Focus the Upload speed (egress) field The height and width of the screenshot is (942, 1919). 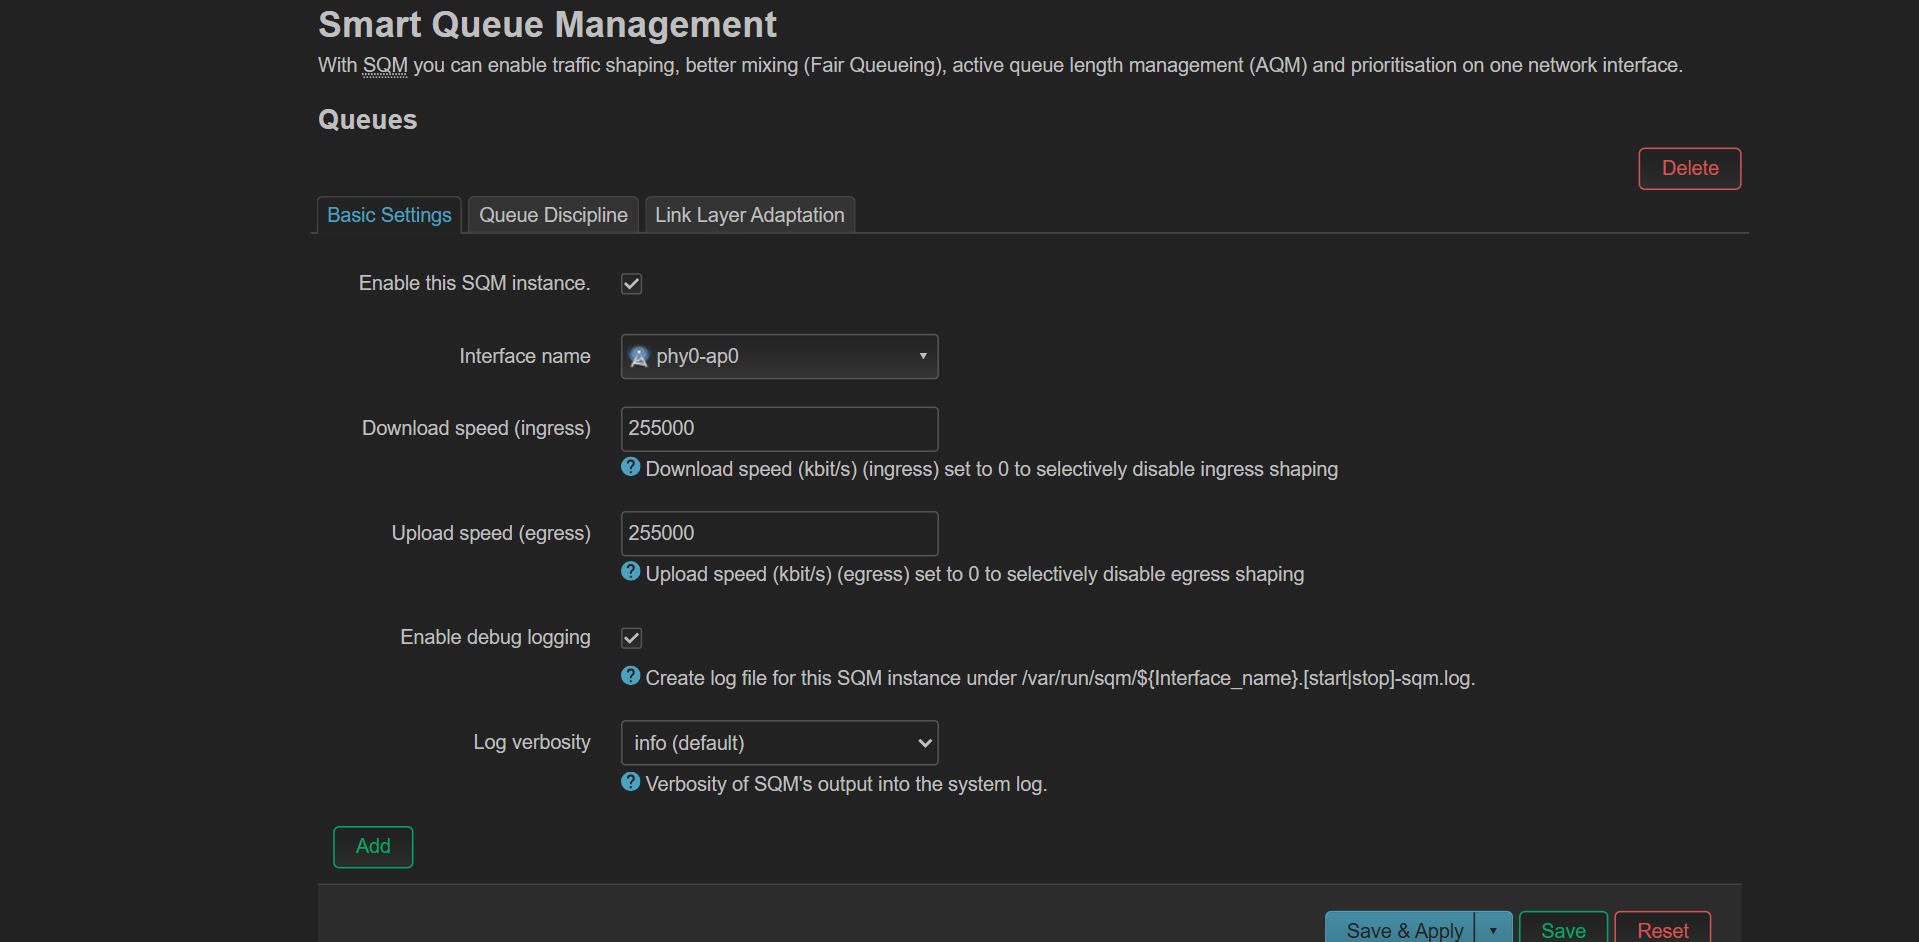coord(779,534)
